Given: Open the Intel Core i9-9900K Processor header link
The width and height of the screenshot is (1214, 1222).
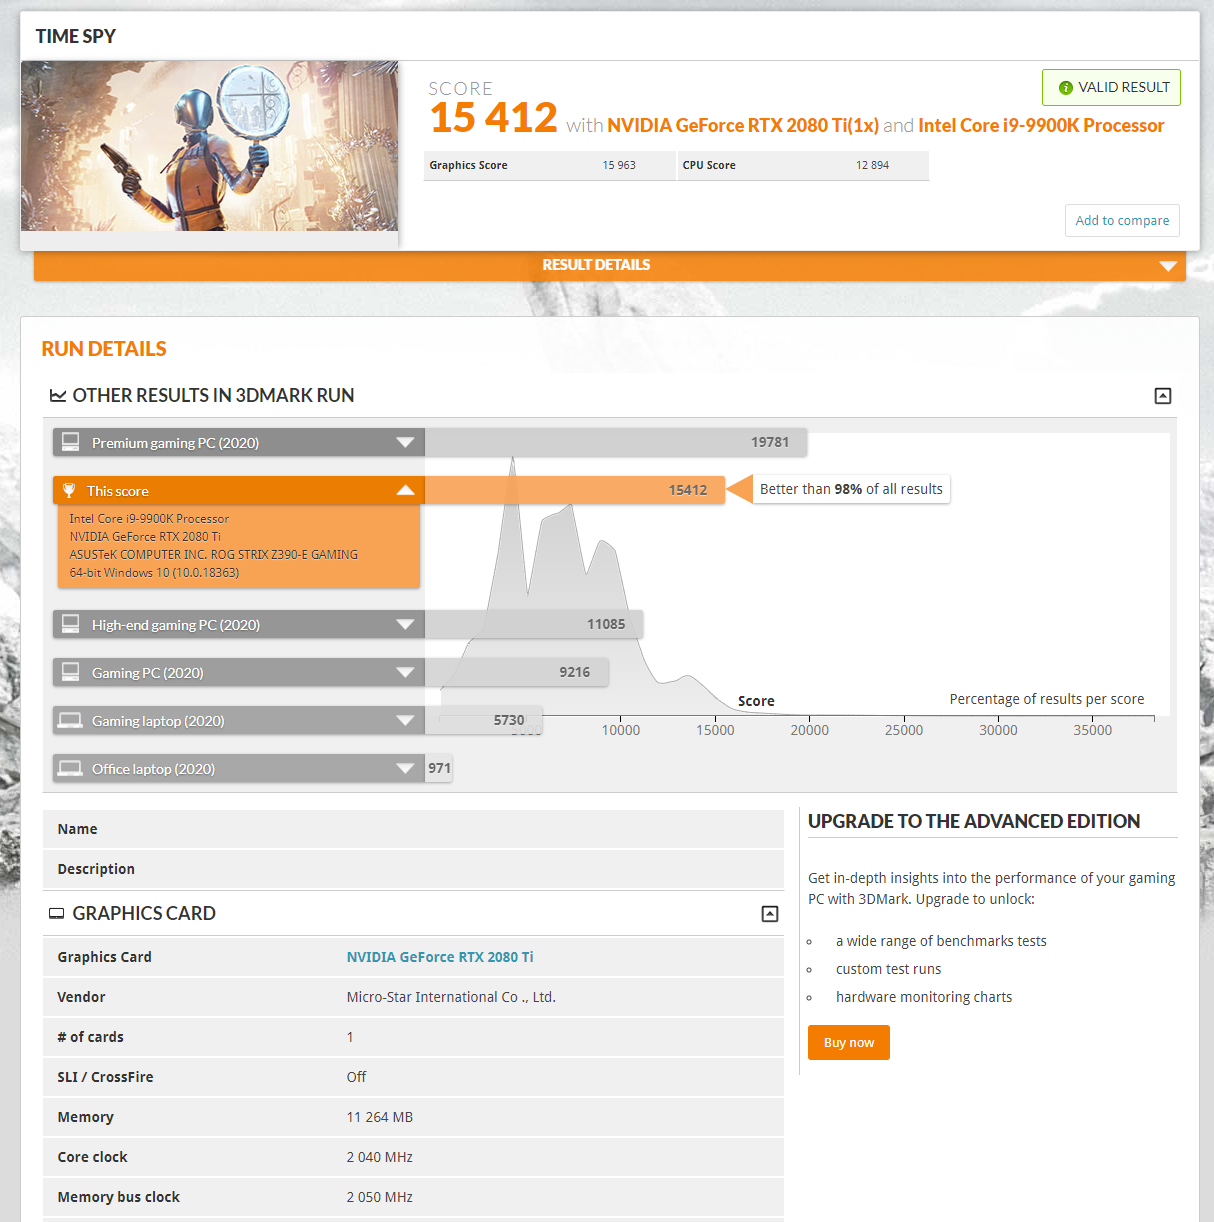Looking at the screenshot, I should point(1041,125).
